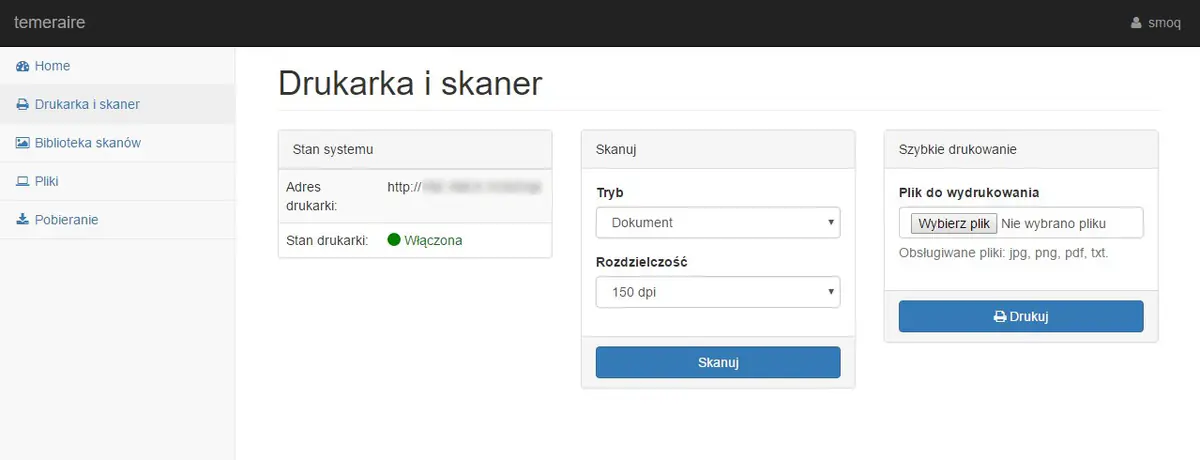
Task: Click the user icon next to smoq
Action: pyautogui.click(x=1135, y=23)
